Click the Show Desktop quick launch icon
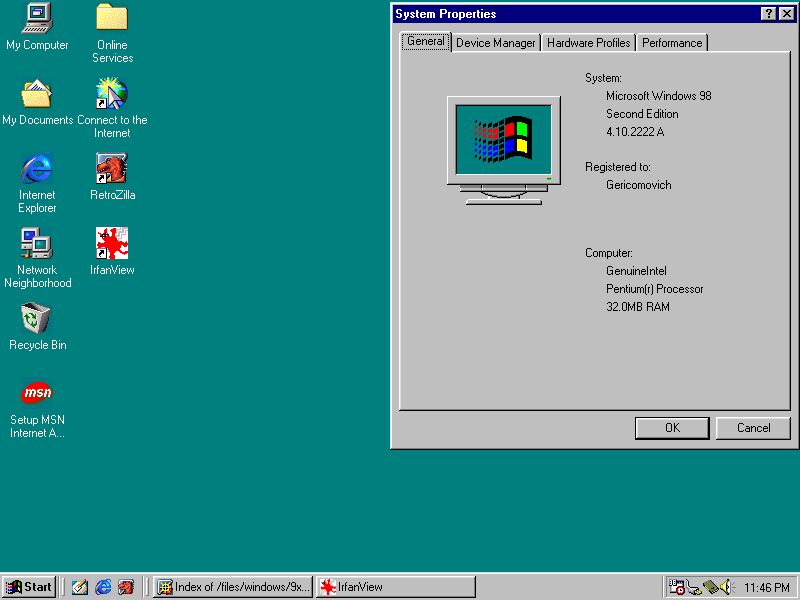The width and height of the screenshot is (800, 600). pyautogui.click(x=80, y=587)
